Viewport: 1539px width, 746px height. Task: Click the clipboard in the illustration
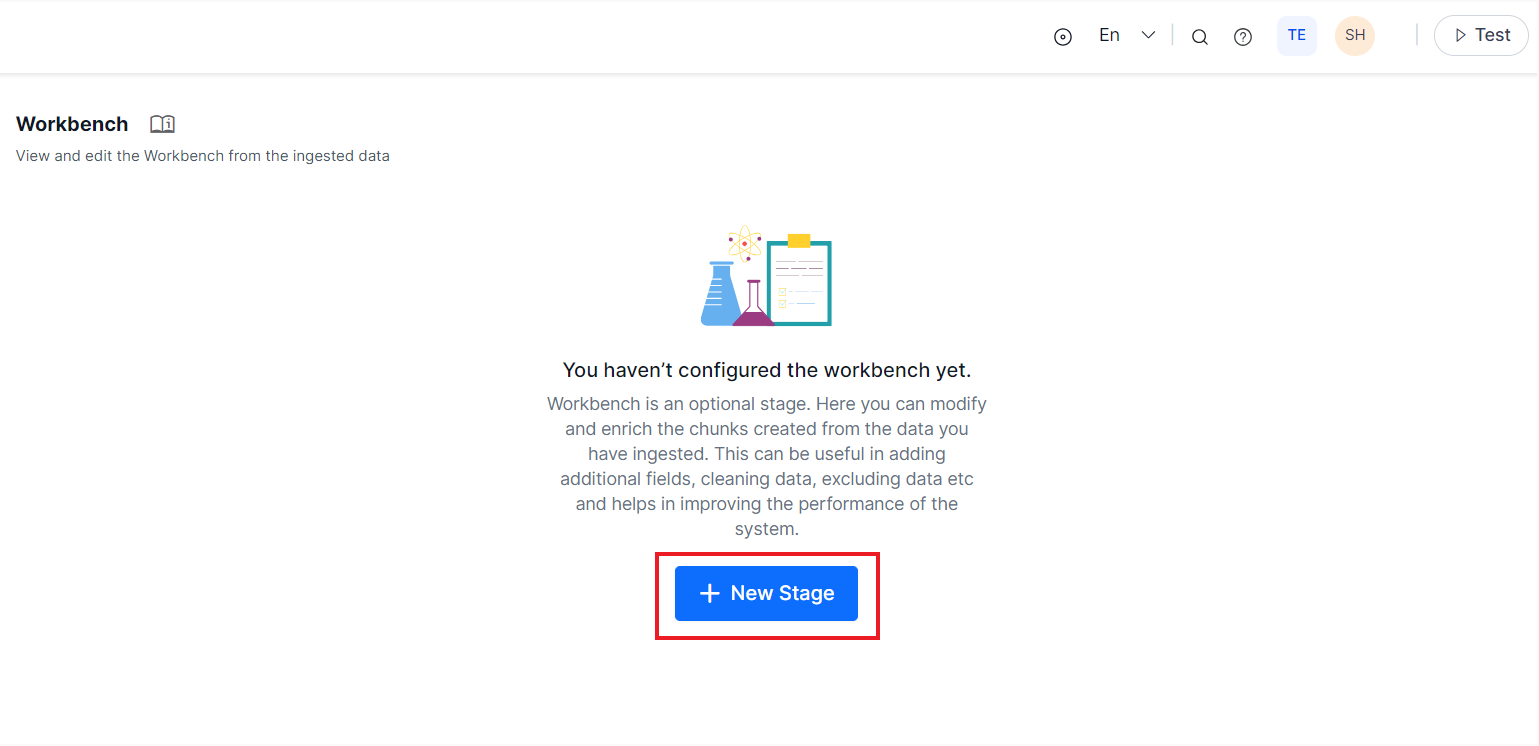(x=799, y=282)
